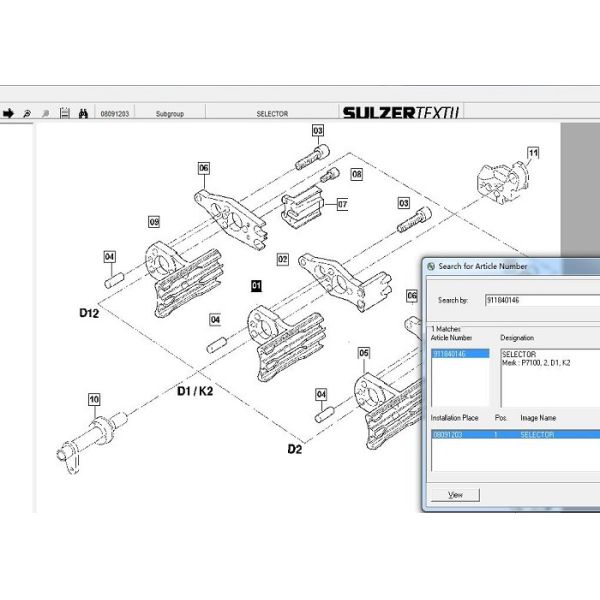The height and width of the screenshot is (600, 600).
Task: Click part callout 10 in diagram
Action: (94, 401)
